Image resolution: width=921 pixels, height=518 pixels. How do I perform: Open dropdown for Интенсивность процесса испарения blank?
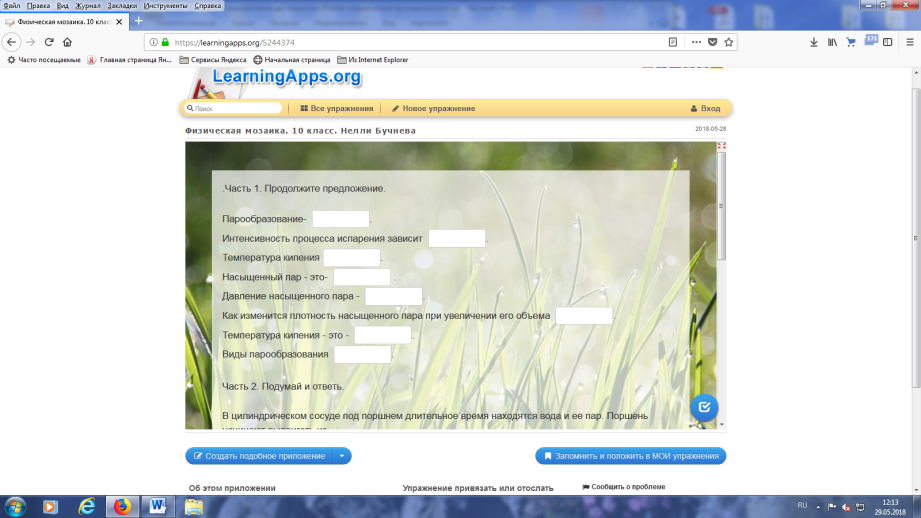click(x=457, y=238)
